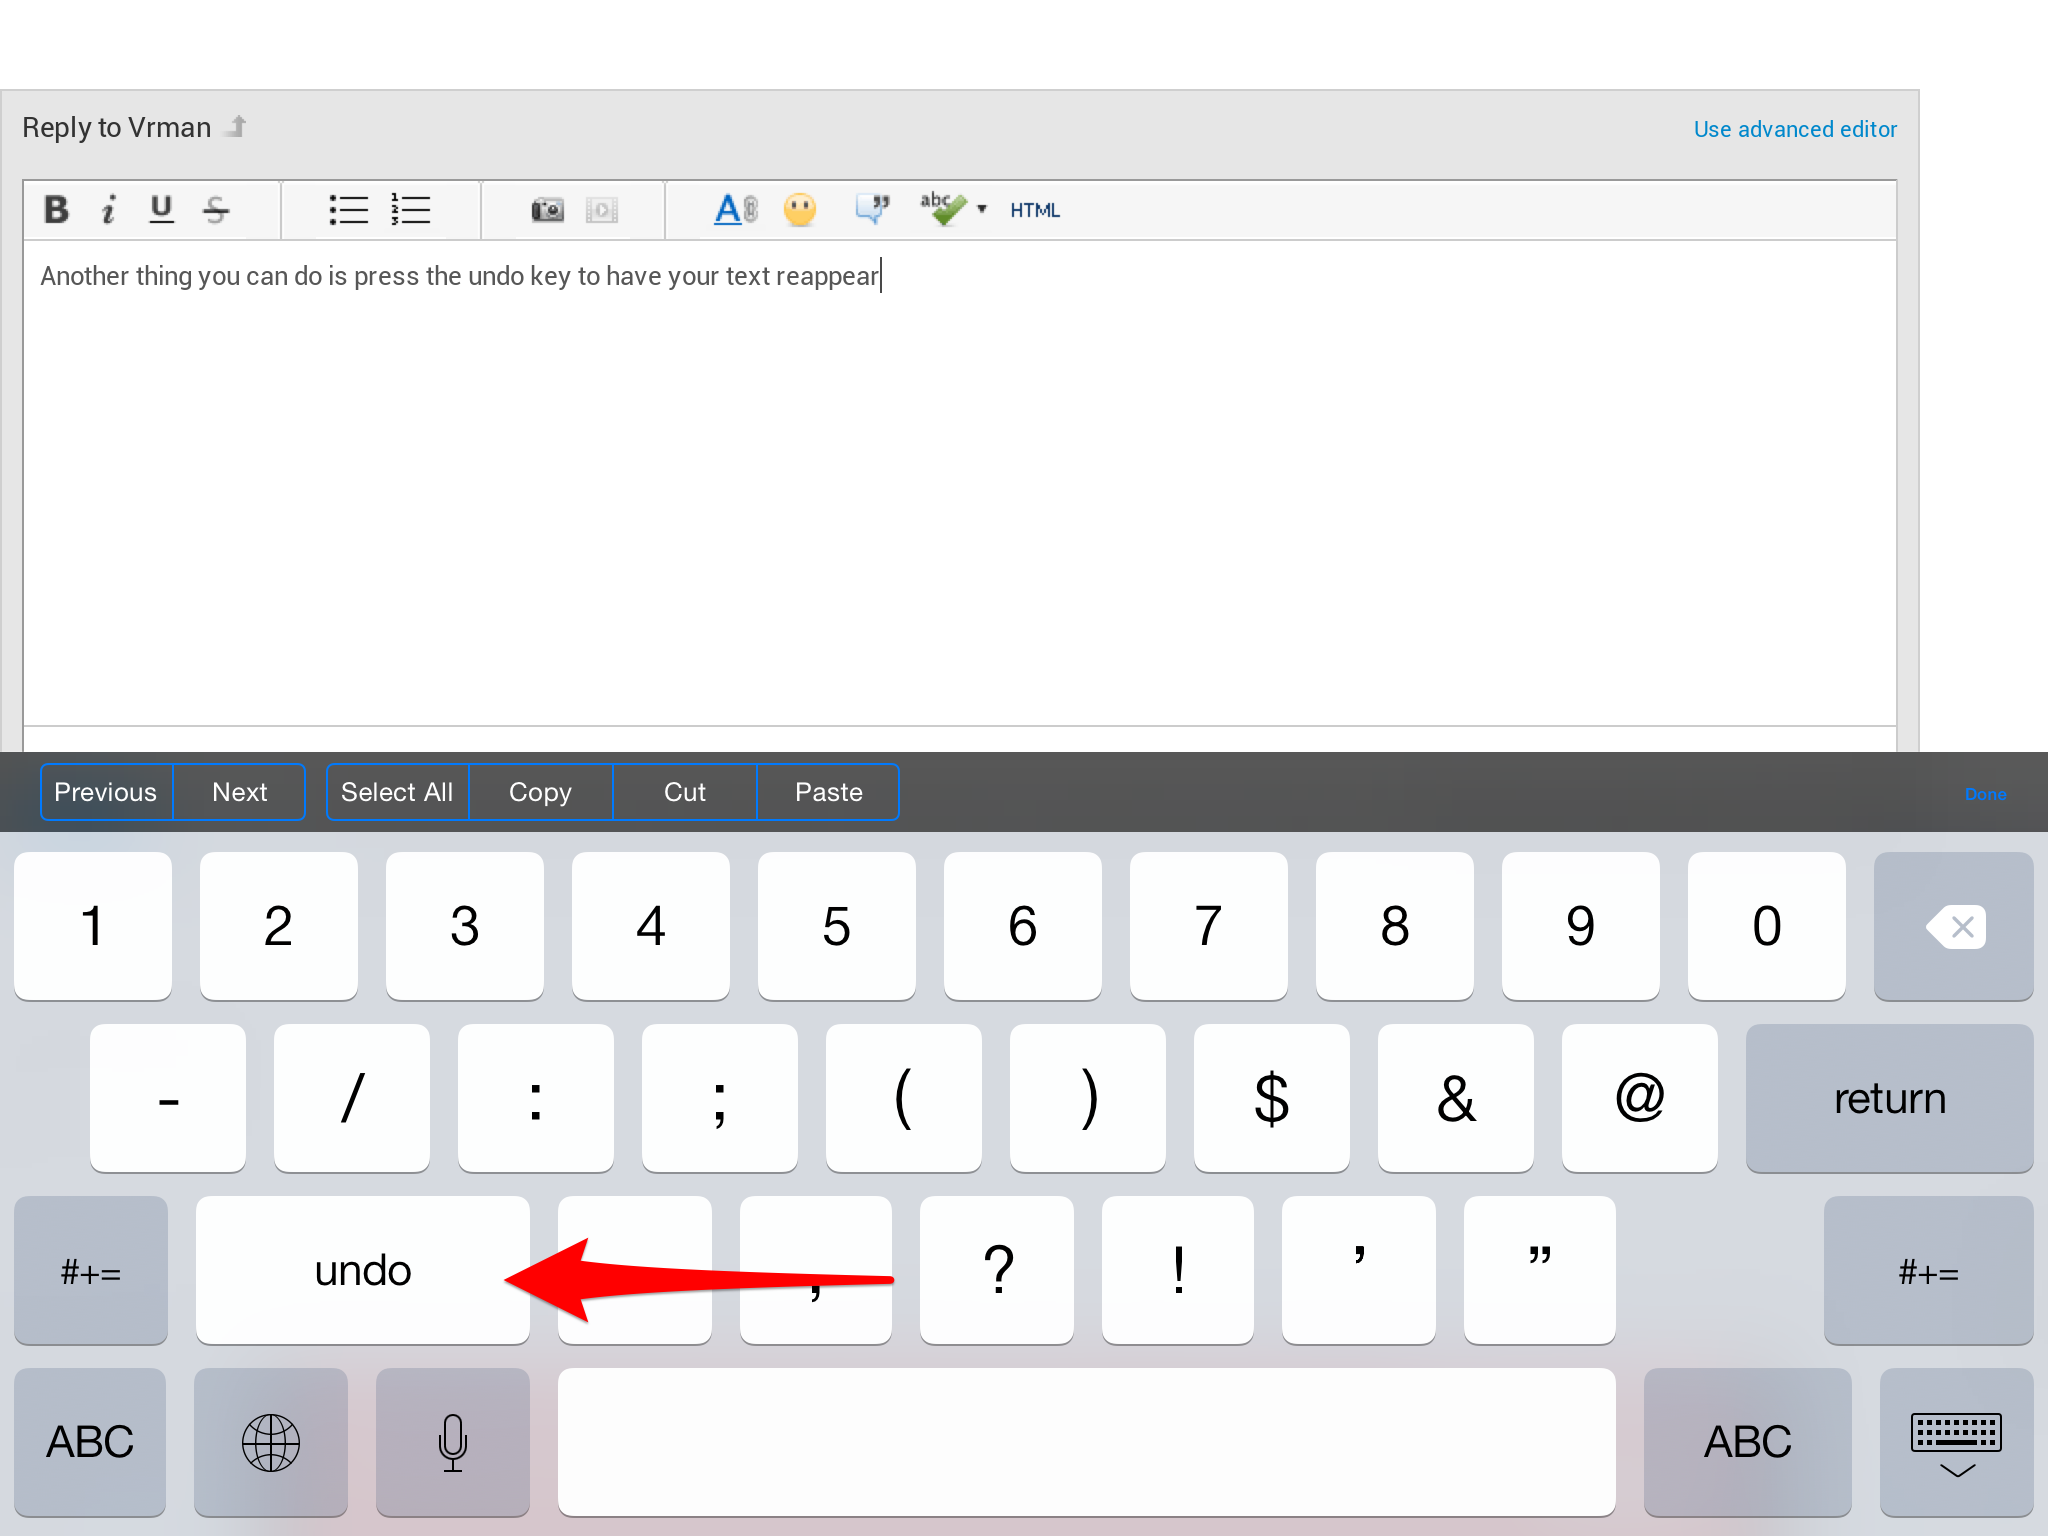Insert a numbered list
This screenshot has height=1536, width=2048.
pyautogui.click(x=410, y=210)
